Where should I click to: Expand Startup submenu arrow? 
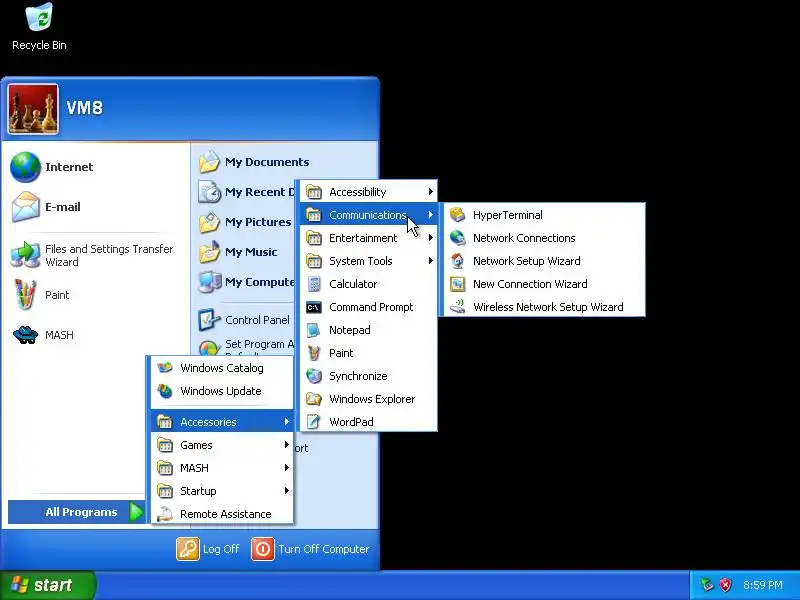click(286, 491)
